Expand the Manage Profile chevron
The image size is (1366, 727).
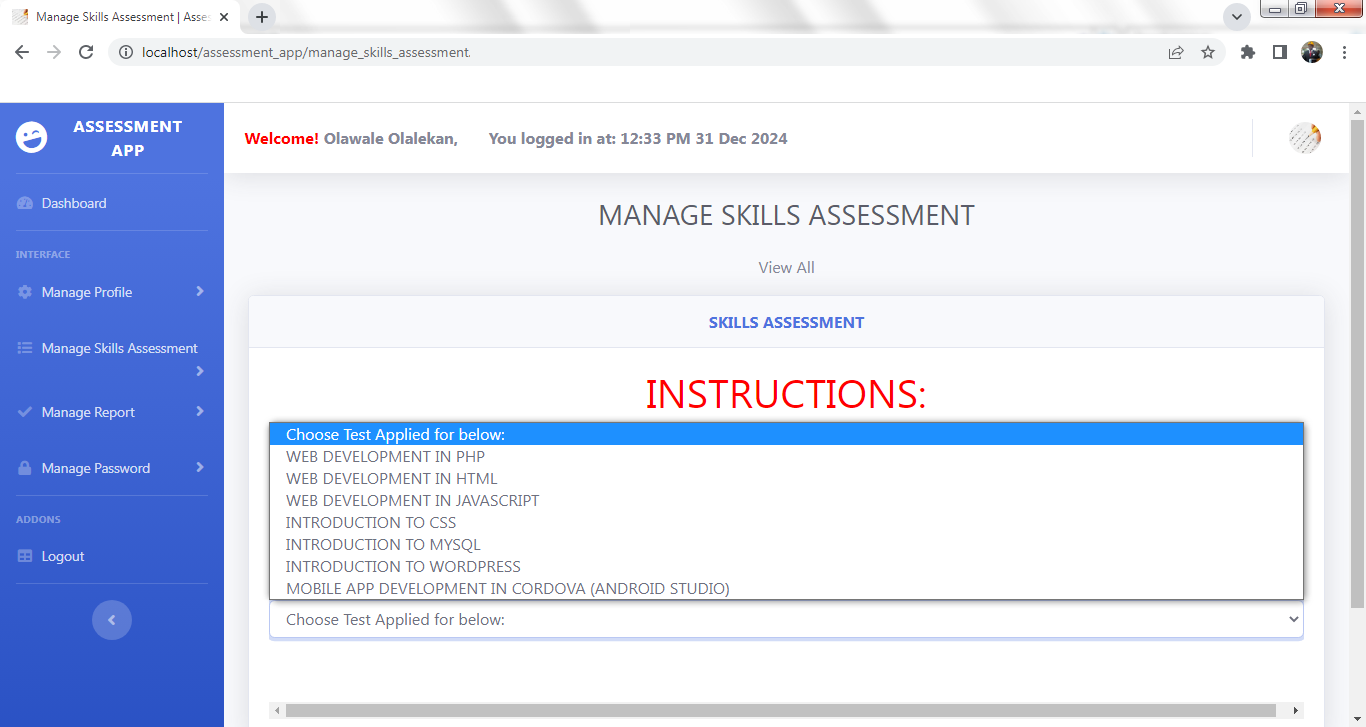pos(200,291)
